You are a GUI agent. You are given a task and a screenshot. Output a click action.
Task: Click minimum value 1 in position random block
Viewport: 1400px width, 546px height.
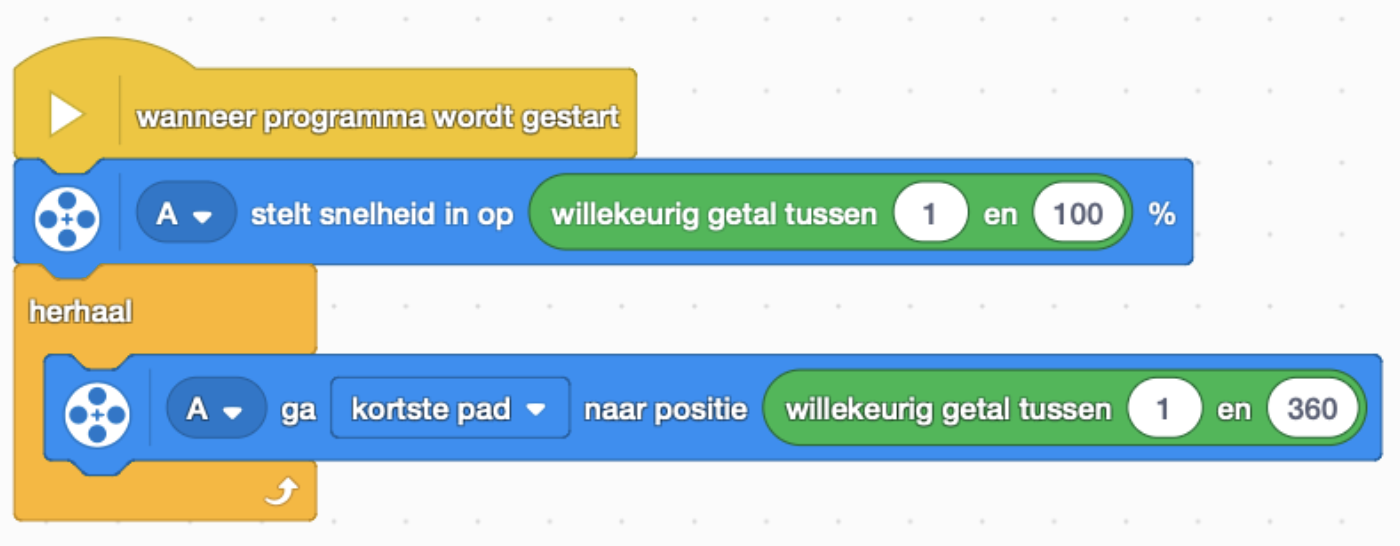(1164, 408)
